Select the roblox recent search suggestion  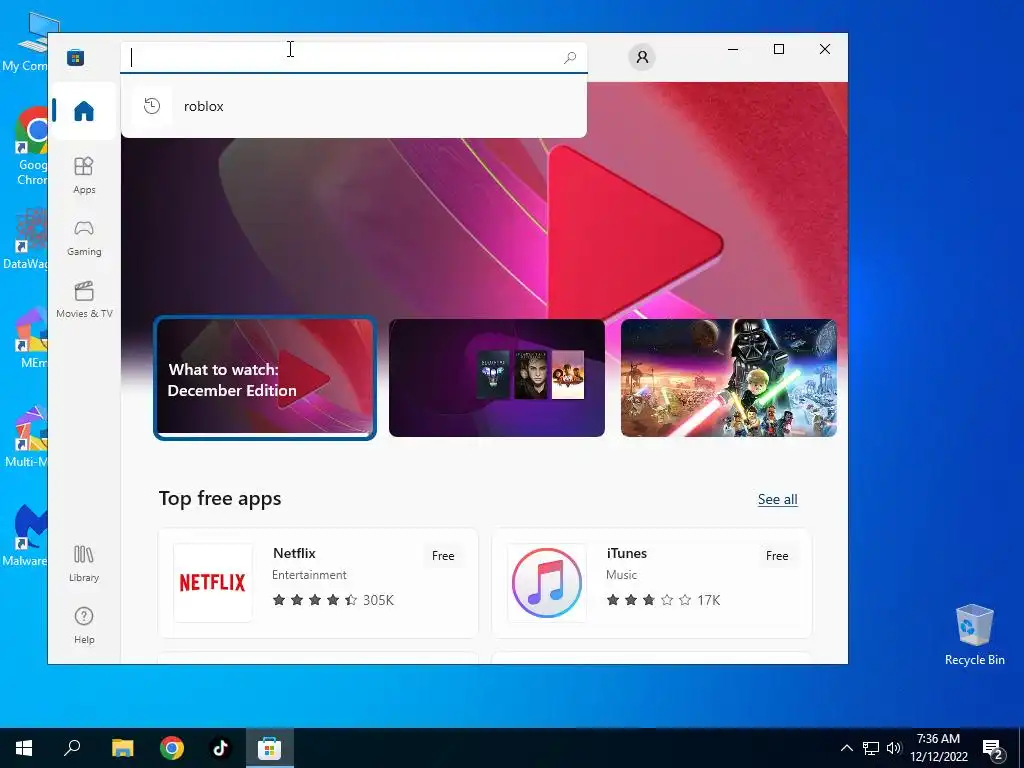point(354,106)
